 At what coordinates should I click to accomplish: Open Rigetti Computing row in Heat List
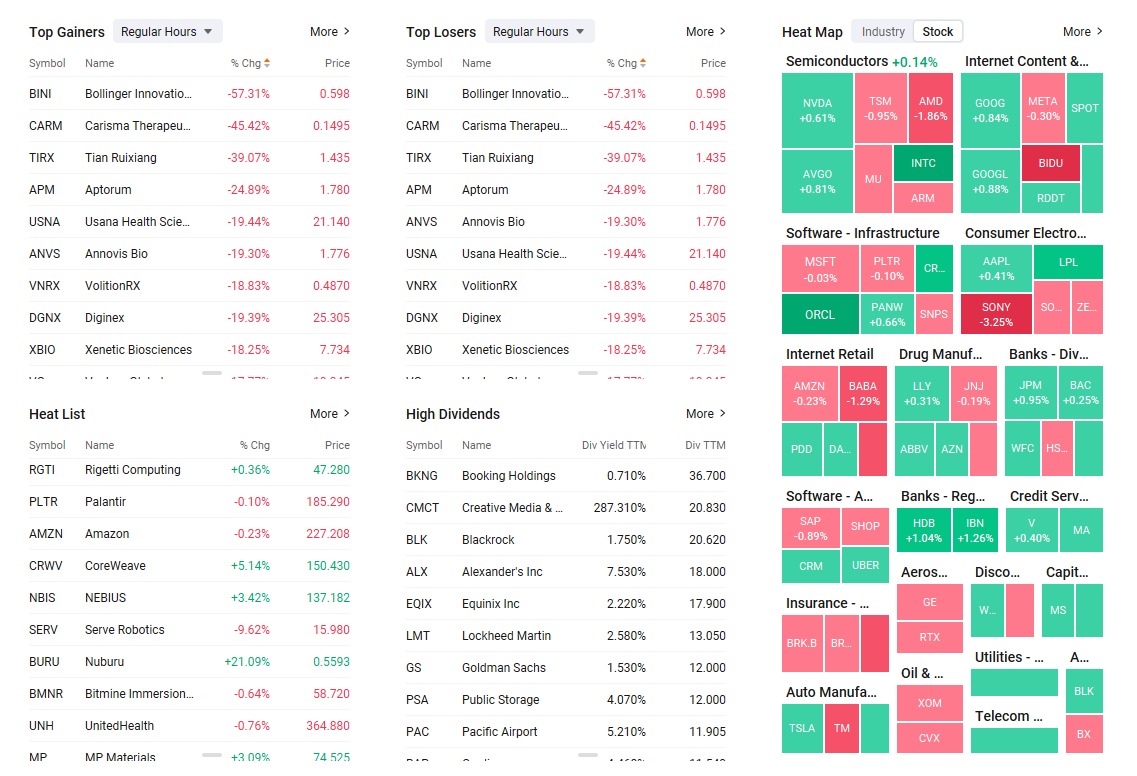coord(132,470)
